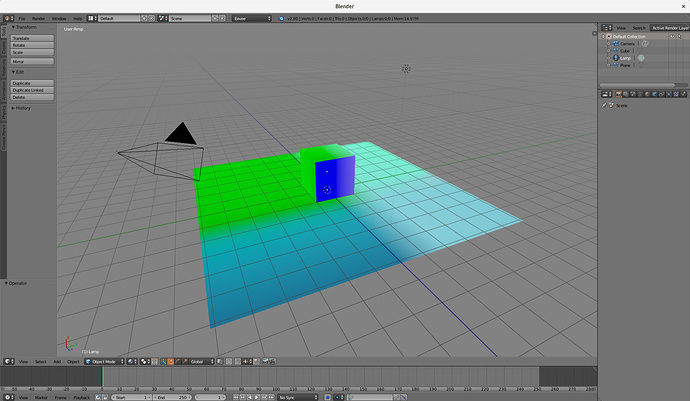Viewport: 690px width, 401px height.
Task: Open the Render Layers properties tab icon
Action: [x=626, y=94]
